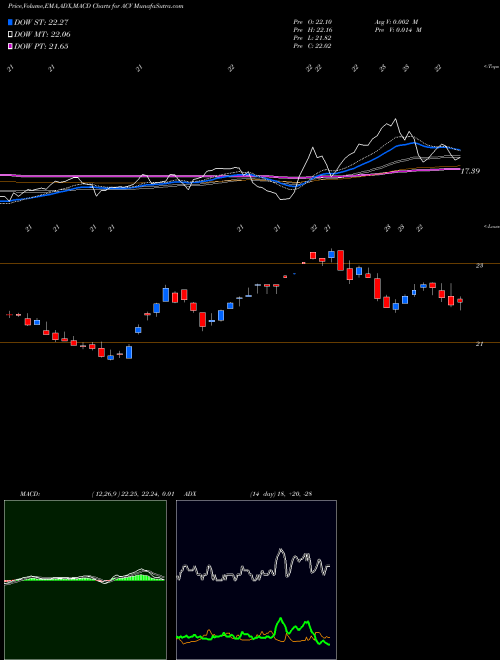Click the chart title mentioning MunafaSutra.com
Viewport: 500px width, 660px height.
[96, 7]
